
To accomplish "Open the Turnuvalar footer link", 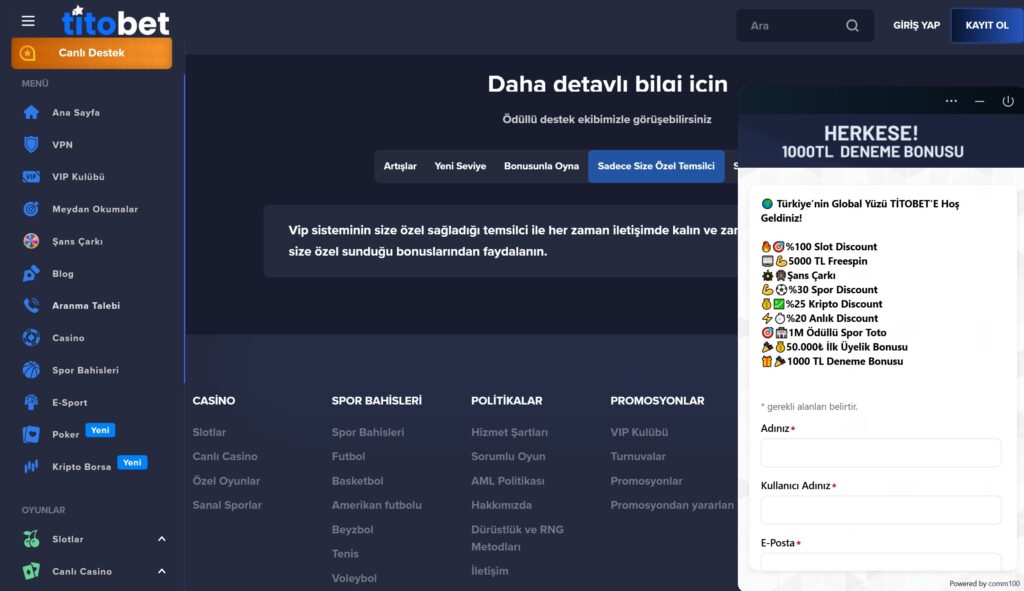I will click(637, 456).
